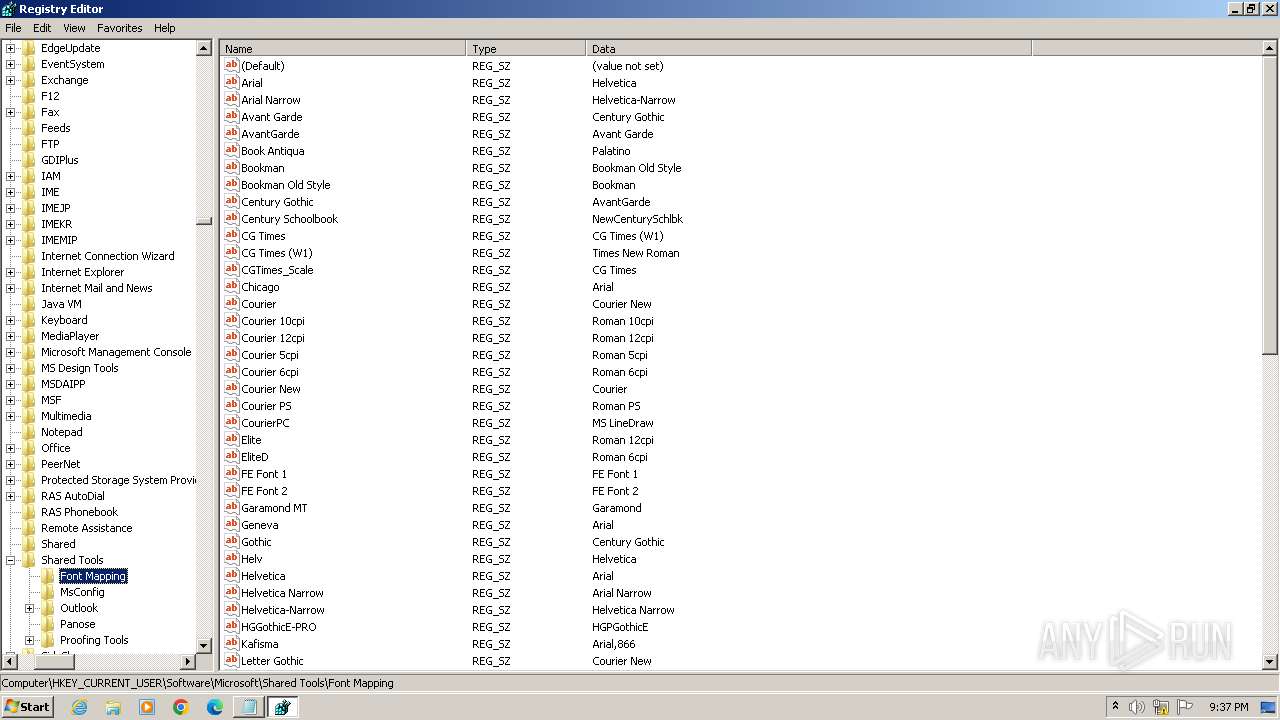
Task: Click the Action Center flag tray icon
Action: pyautogui.click(x=1185, y=707)
